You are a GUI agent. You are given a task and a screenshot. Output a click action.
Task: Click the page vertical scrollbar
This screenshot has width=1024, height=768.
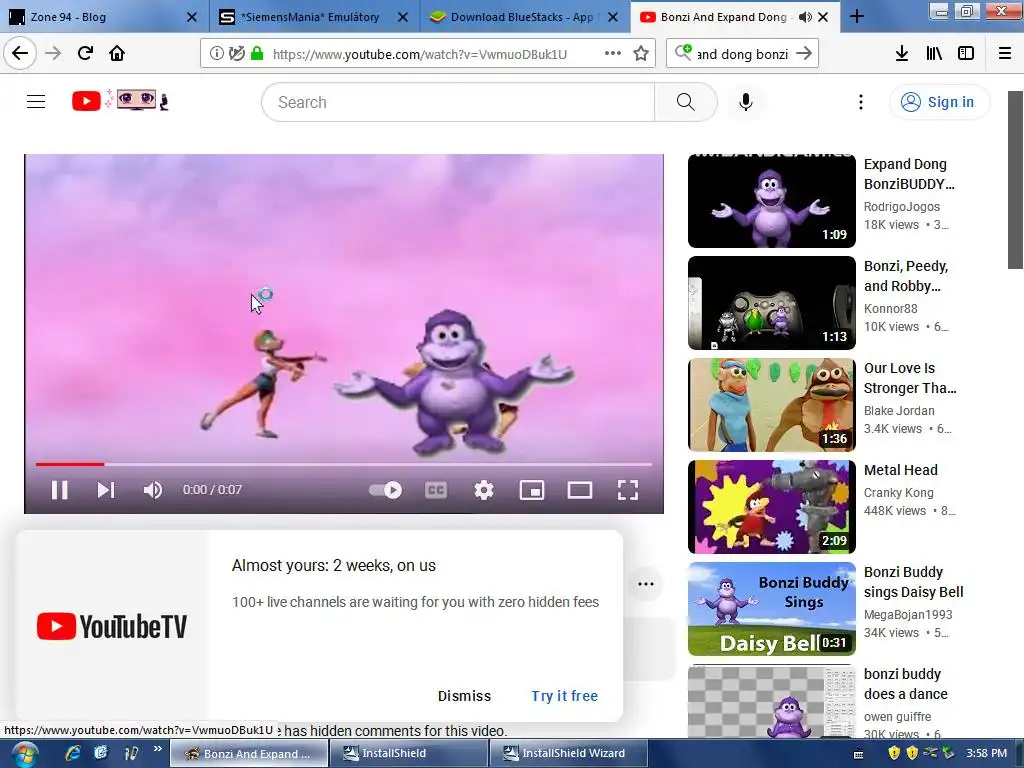[1015, 180]
